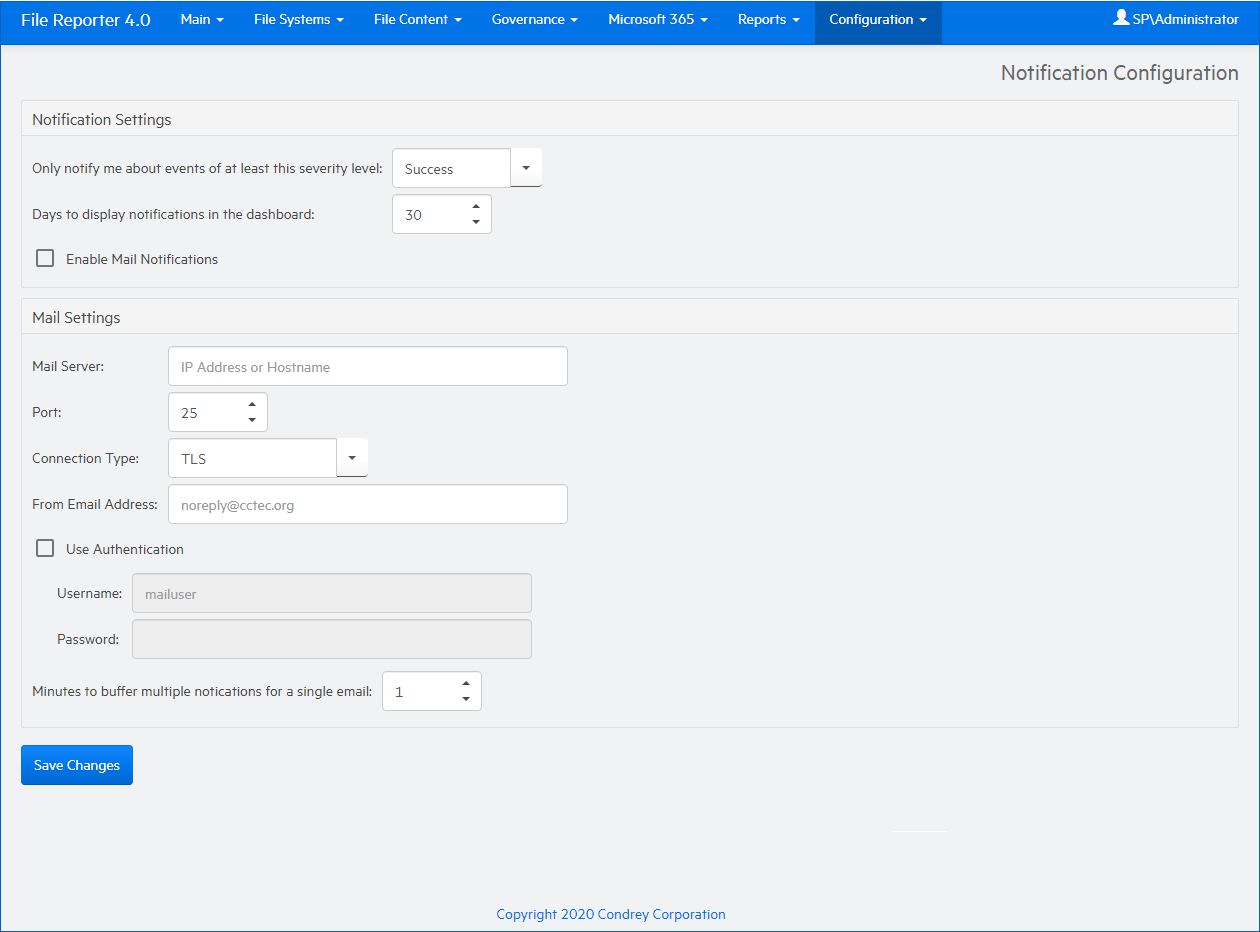Enable Mail Notifications checkbox
This screenshot has width=1260, height=932.
pos(45,259)
